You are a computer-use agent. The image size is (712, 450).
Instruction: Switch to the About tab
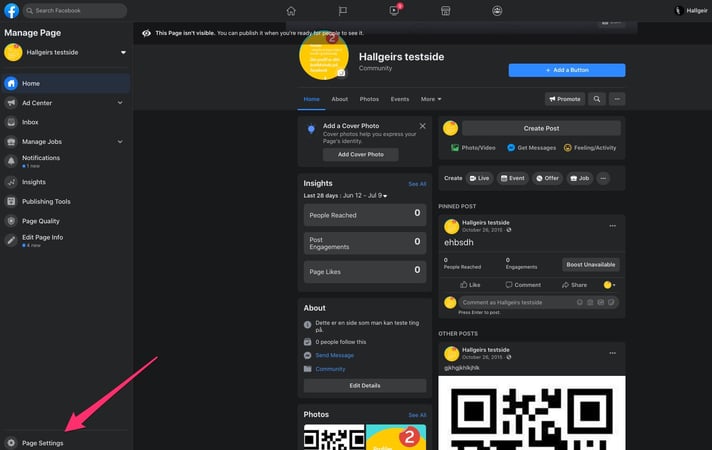tap(339, 99)
